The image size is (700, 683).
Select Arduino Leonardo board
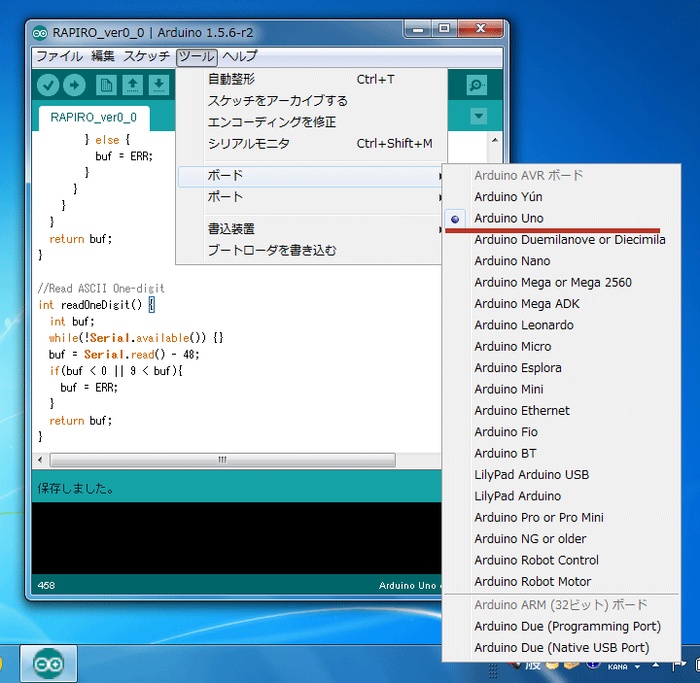pyautogui.click(x=561, y=325)
